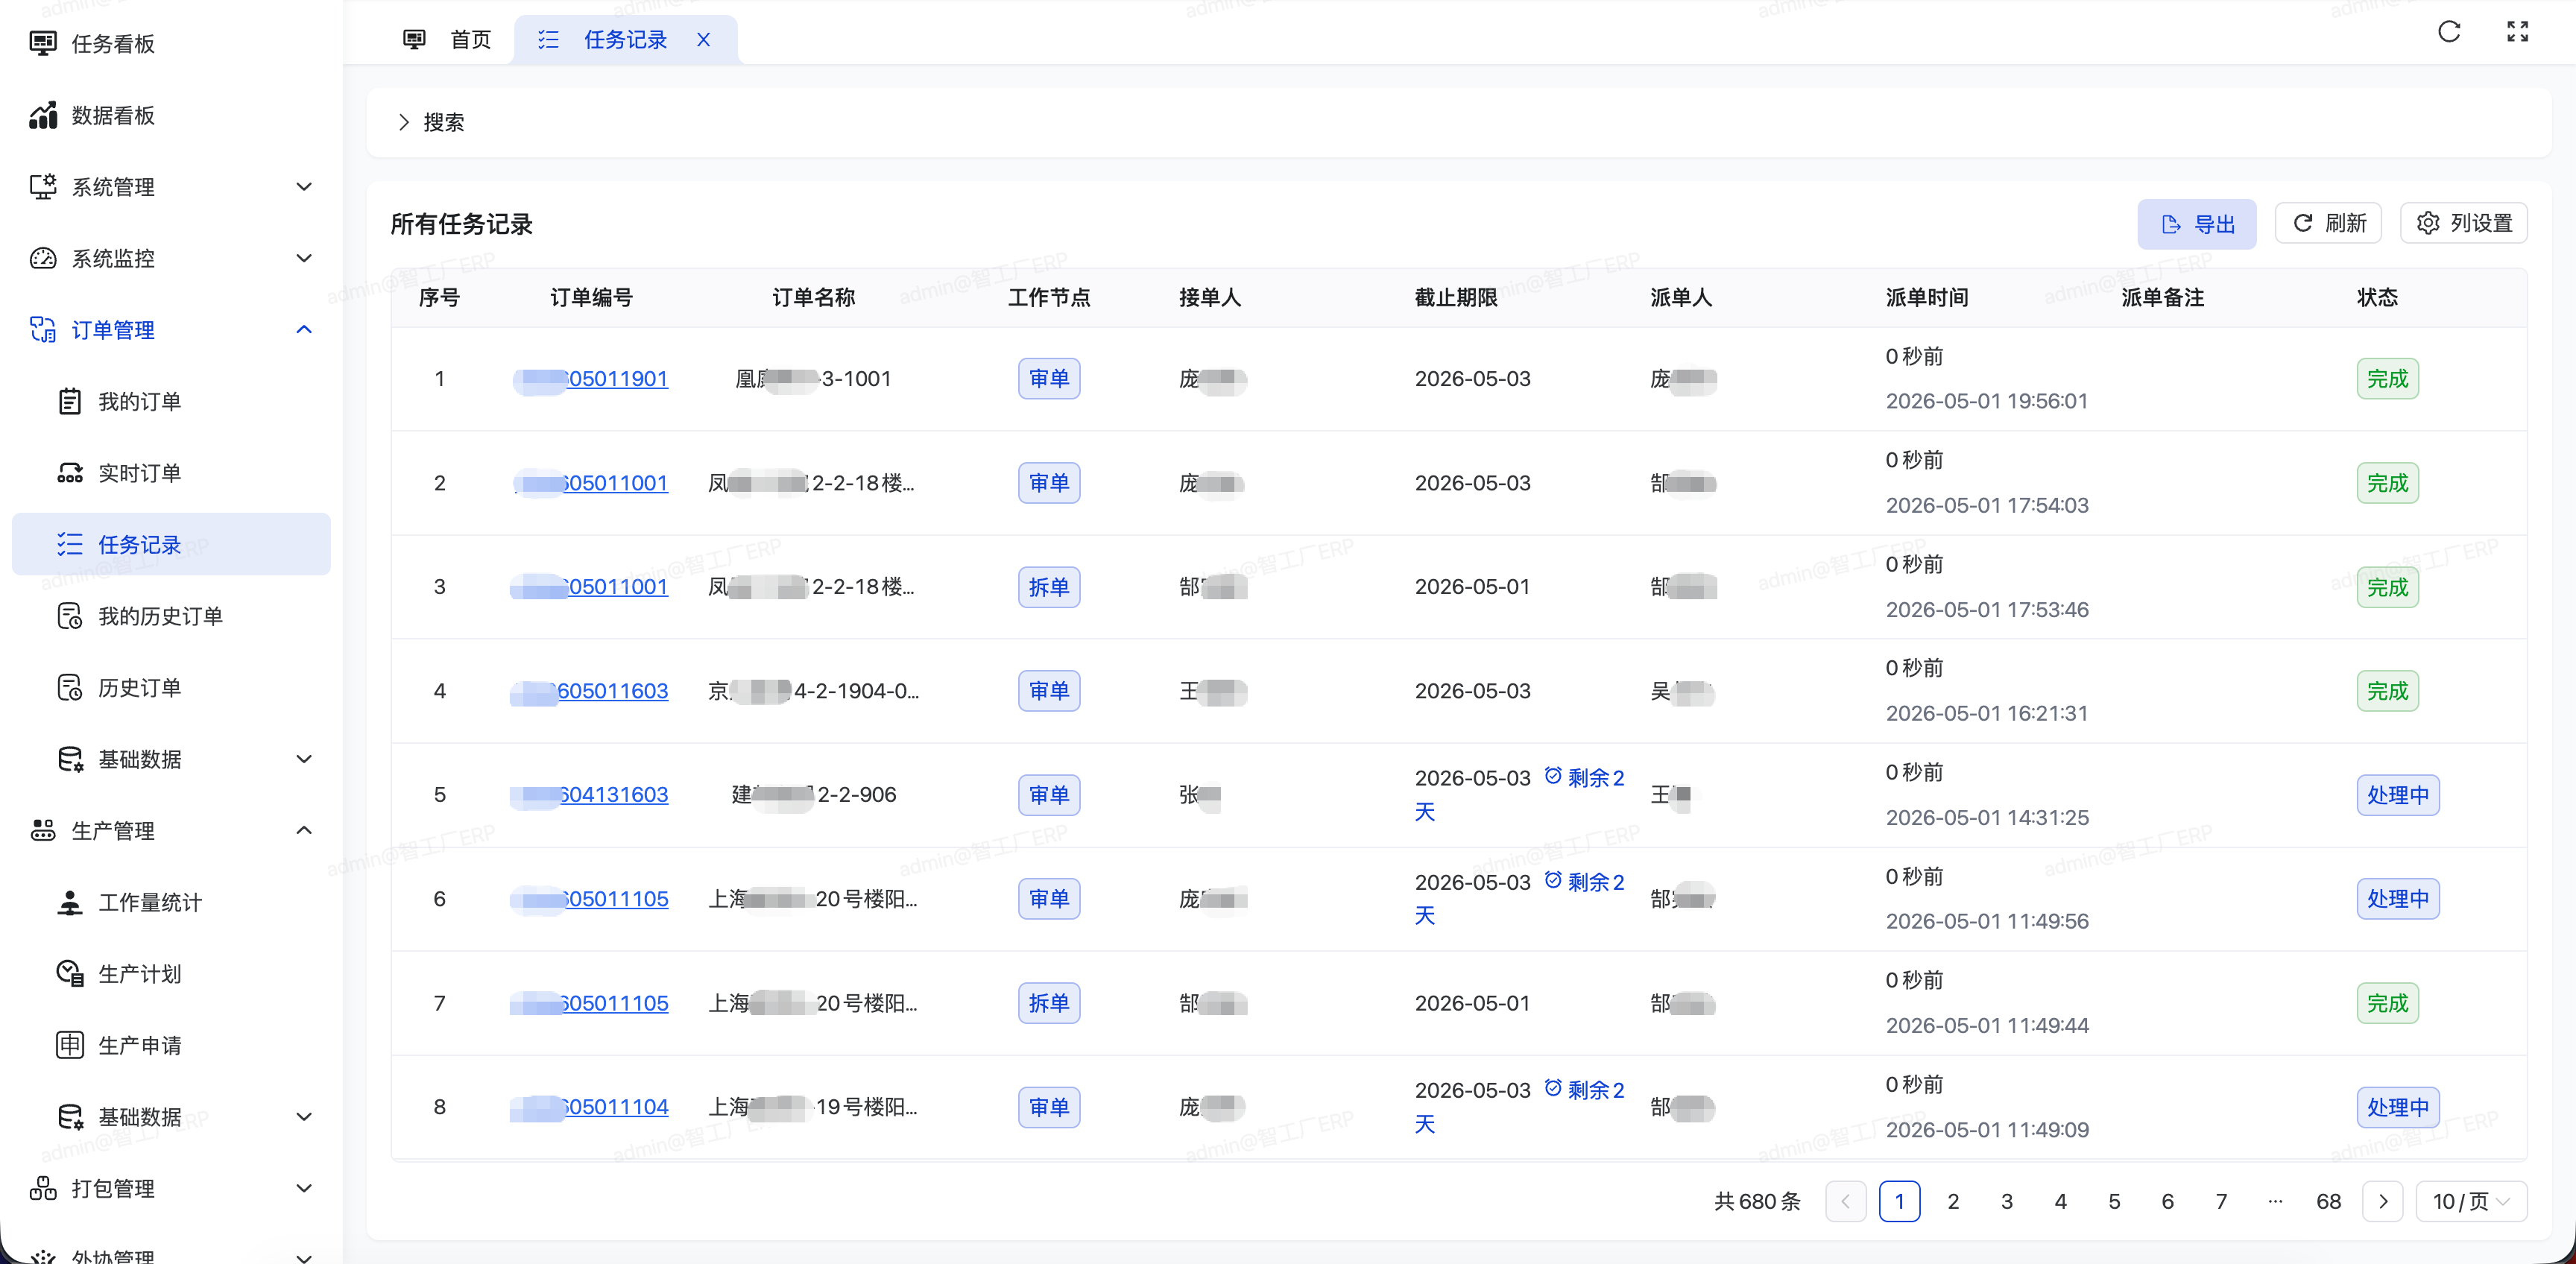This screenshot has width=2576, height=1264.
Task: Click the 刷新 refresh button
Action: pos(2328,223)
